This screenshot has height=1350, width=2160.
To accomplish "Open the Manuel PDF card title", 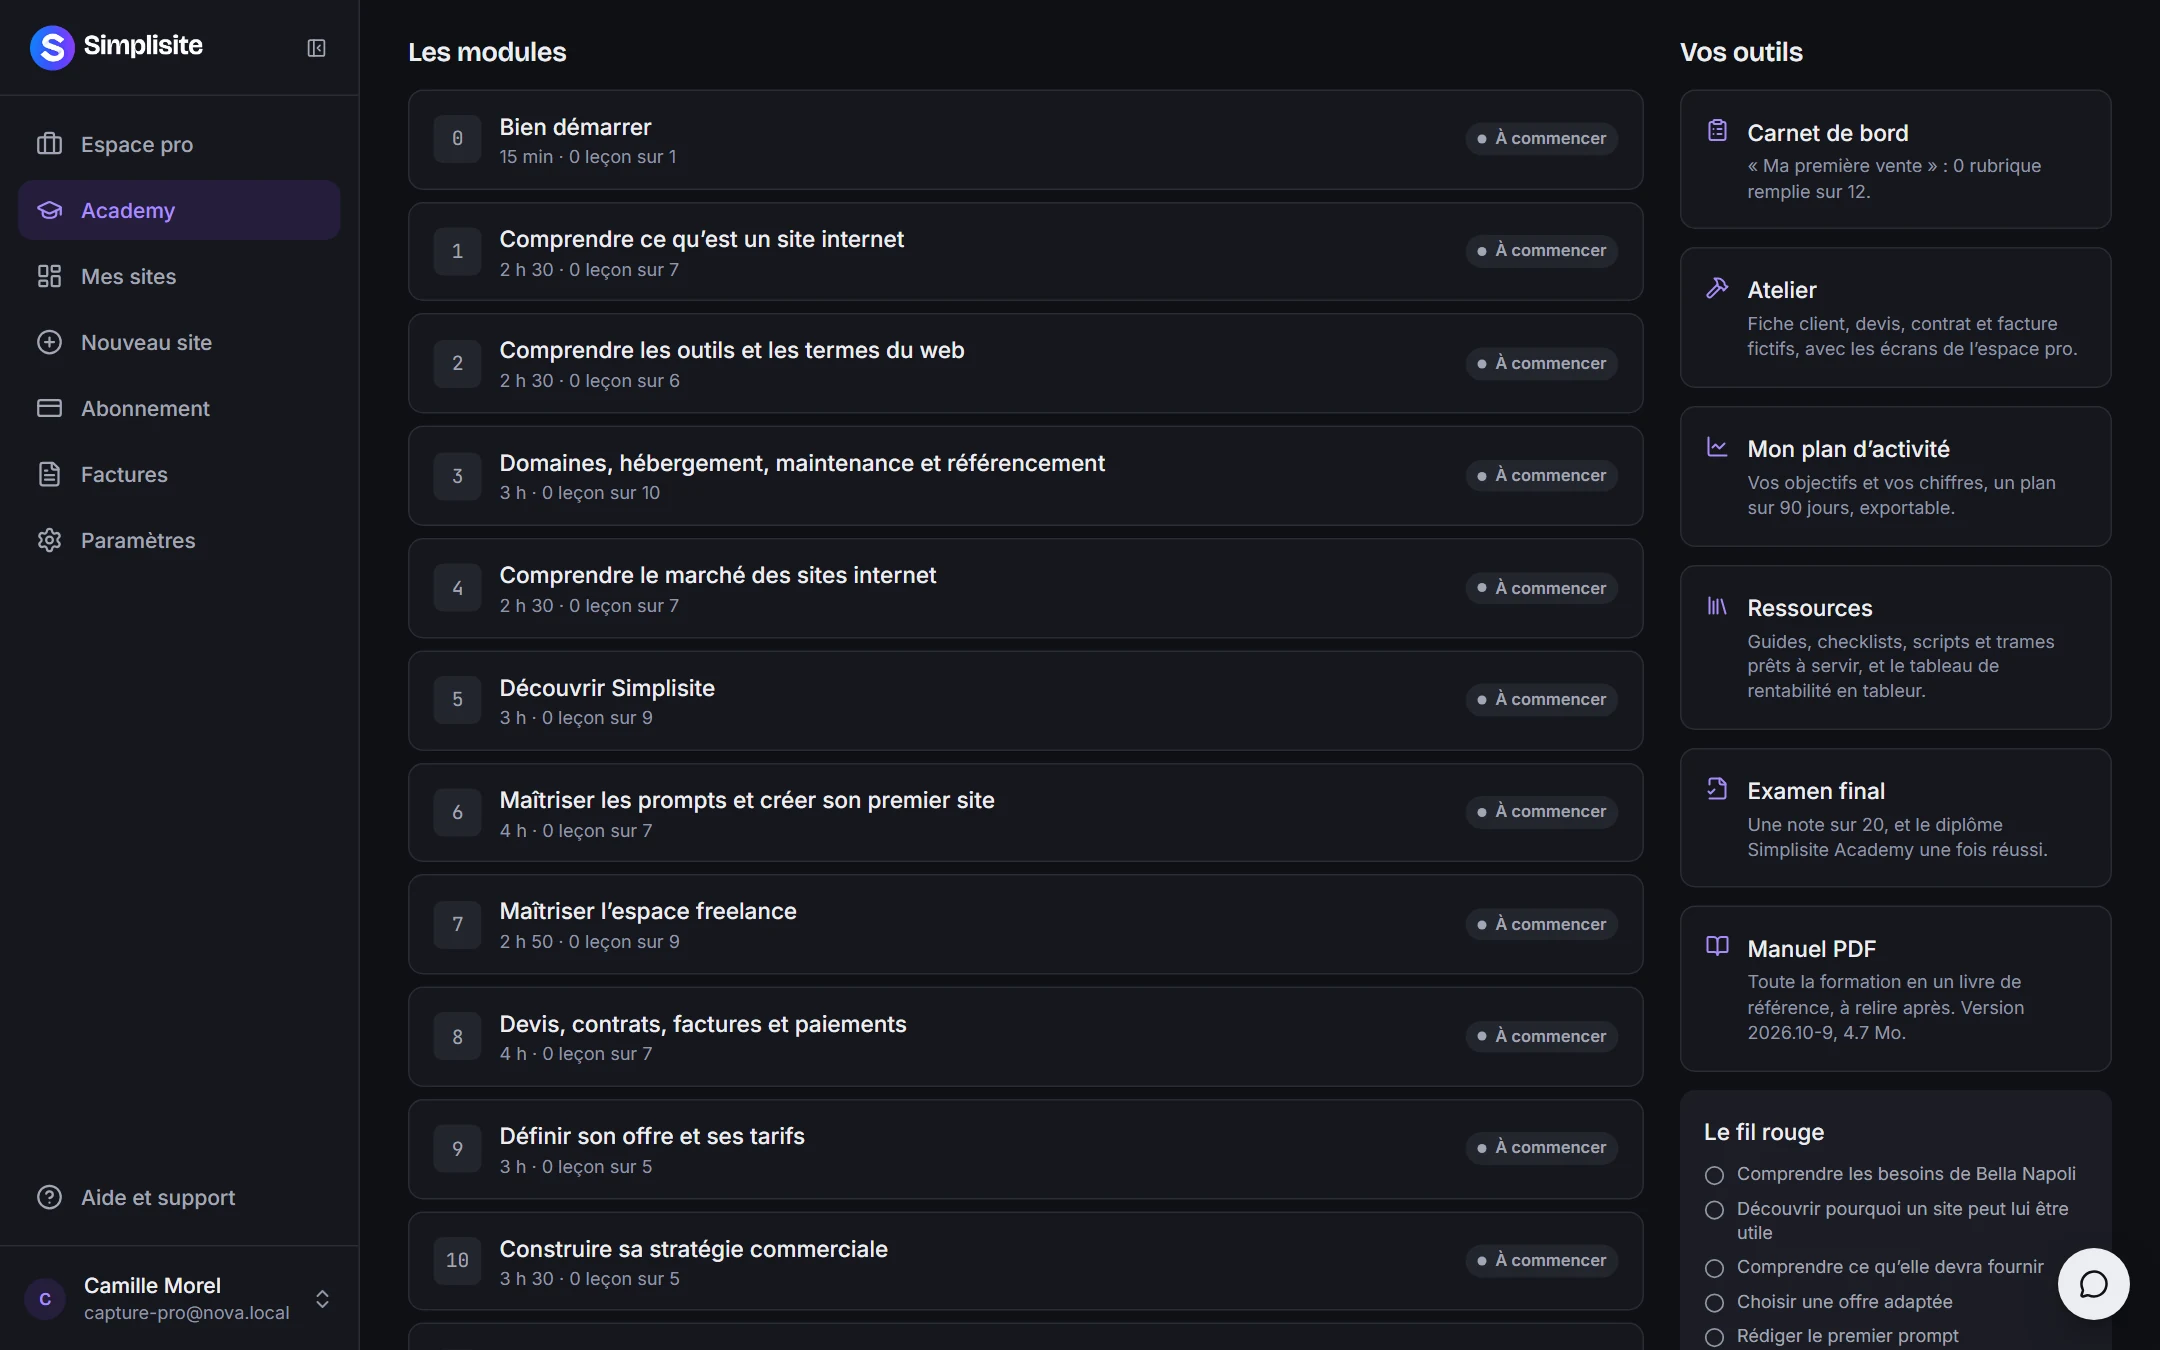I will pyautogui.click(x=1811, y=949).
